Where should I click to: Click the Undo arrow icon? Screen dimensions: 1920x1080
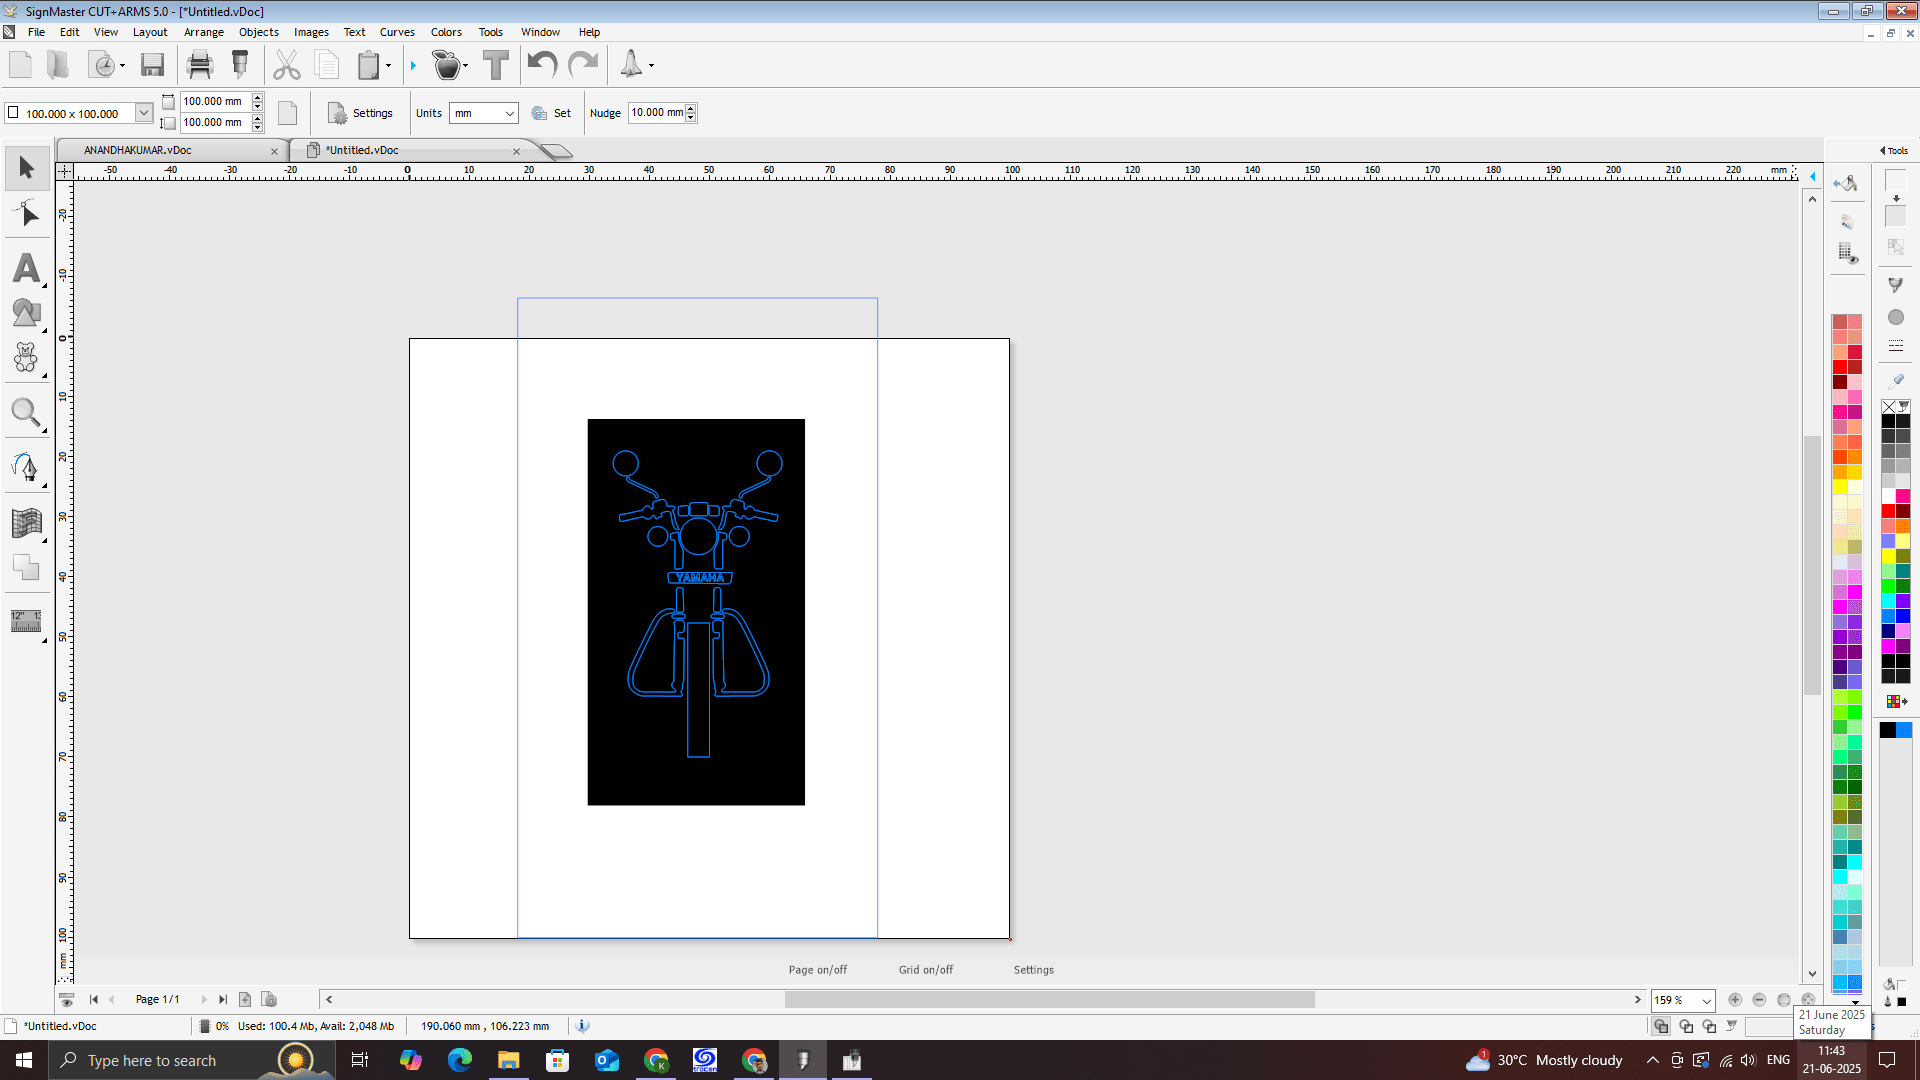[x=542, y=65]
